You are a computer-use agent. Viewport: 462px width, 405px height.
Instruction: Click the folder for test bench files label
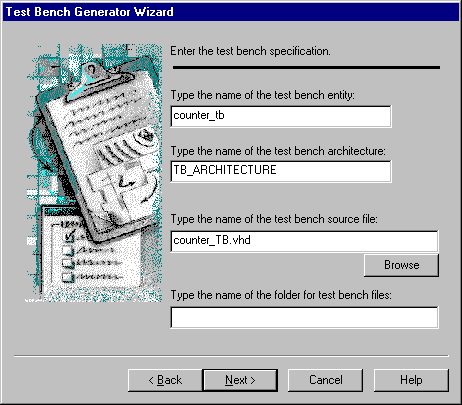click(x=281, y=295)
